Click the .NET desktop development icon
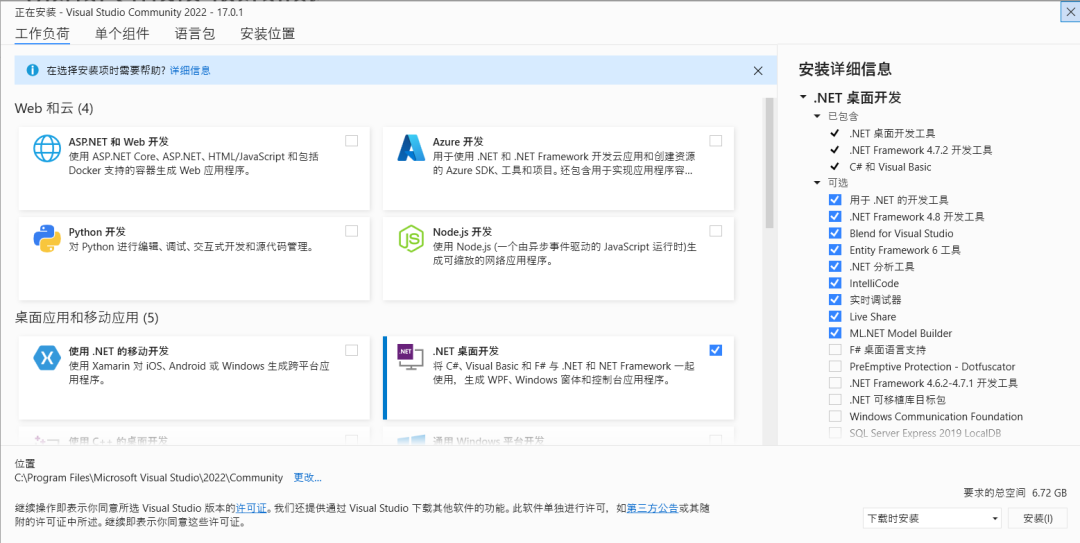Screen dimensions: 1080x543 tap(411, 357)
